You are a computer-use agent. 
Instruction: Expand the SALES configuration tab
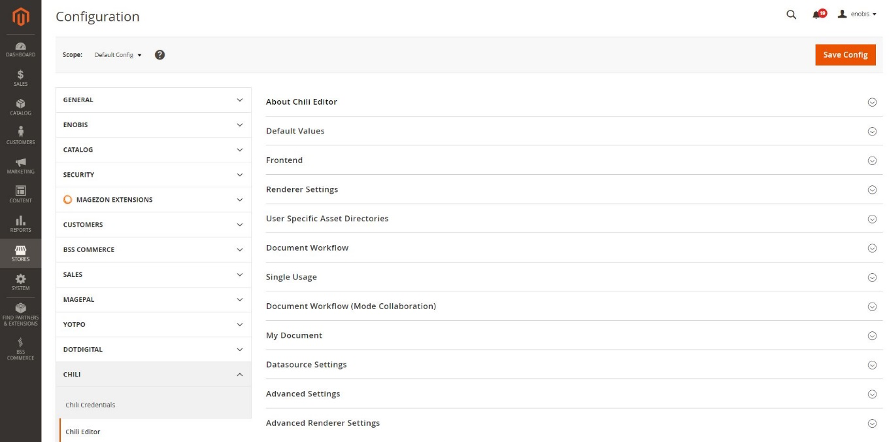coord(153,275)
